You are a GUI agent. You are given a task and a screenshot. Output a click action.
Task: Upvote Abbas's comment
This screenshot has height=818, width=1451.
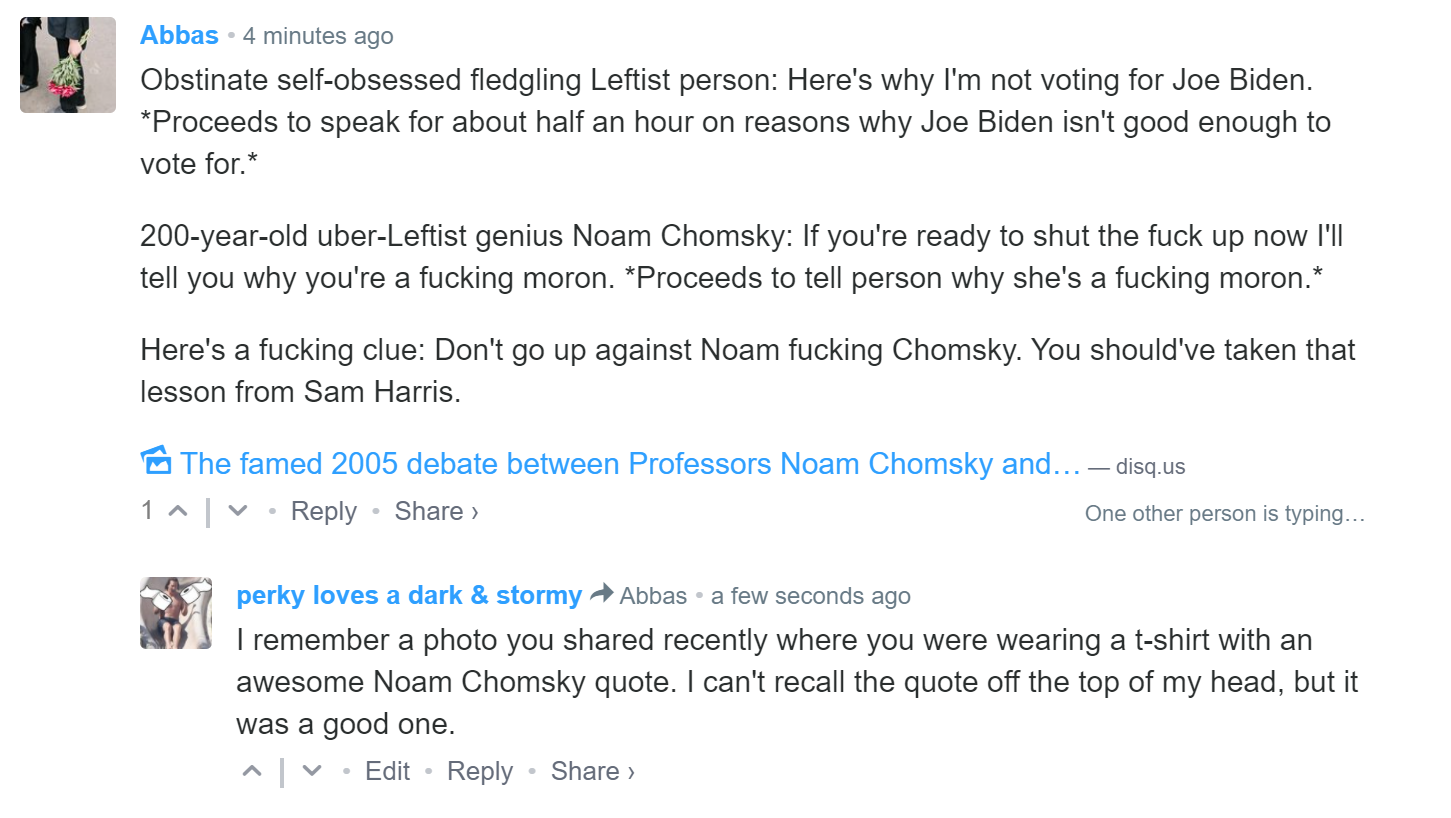click(x=178, y=511)
